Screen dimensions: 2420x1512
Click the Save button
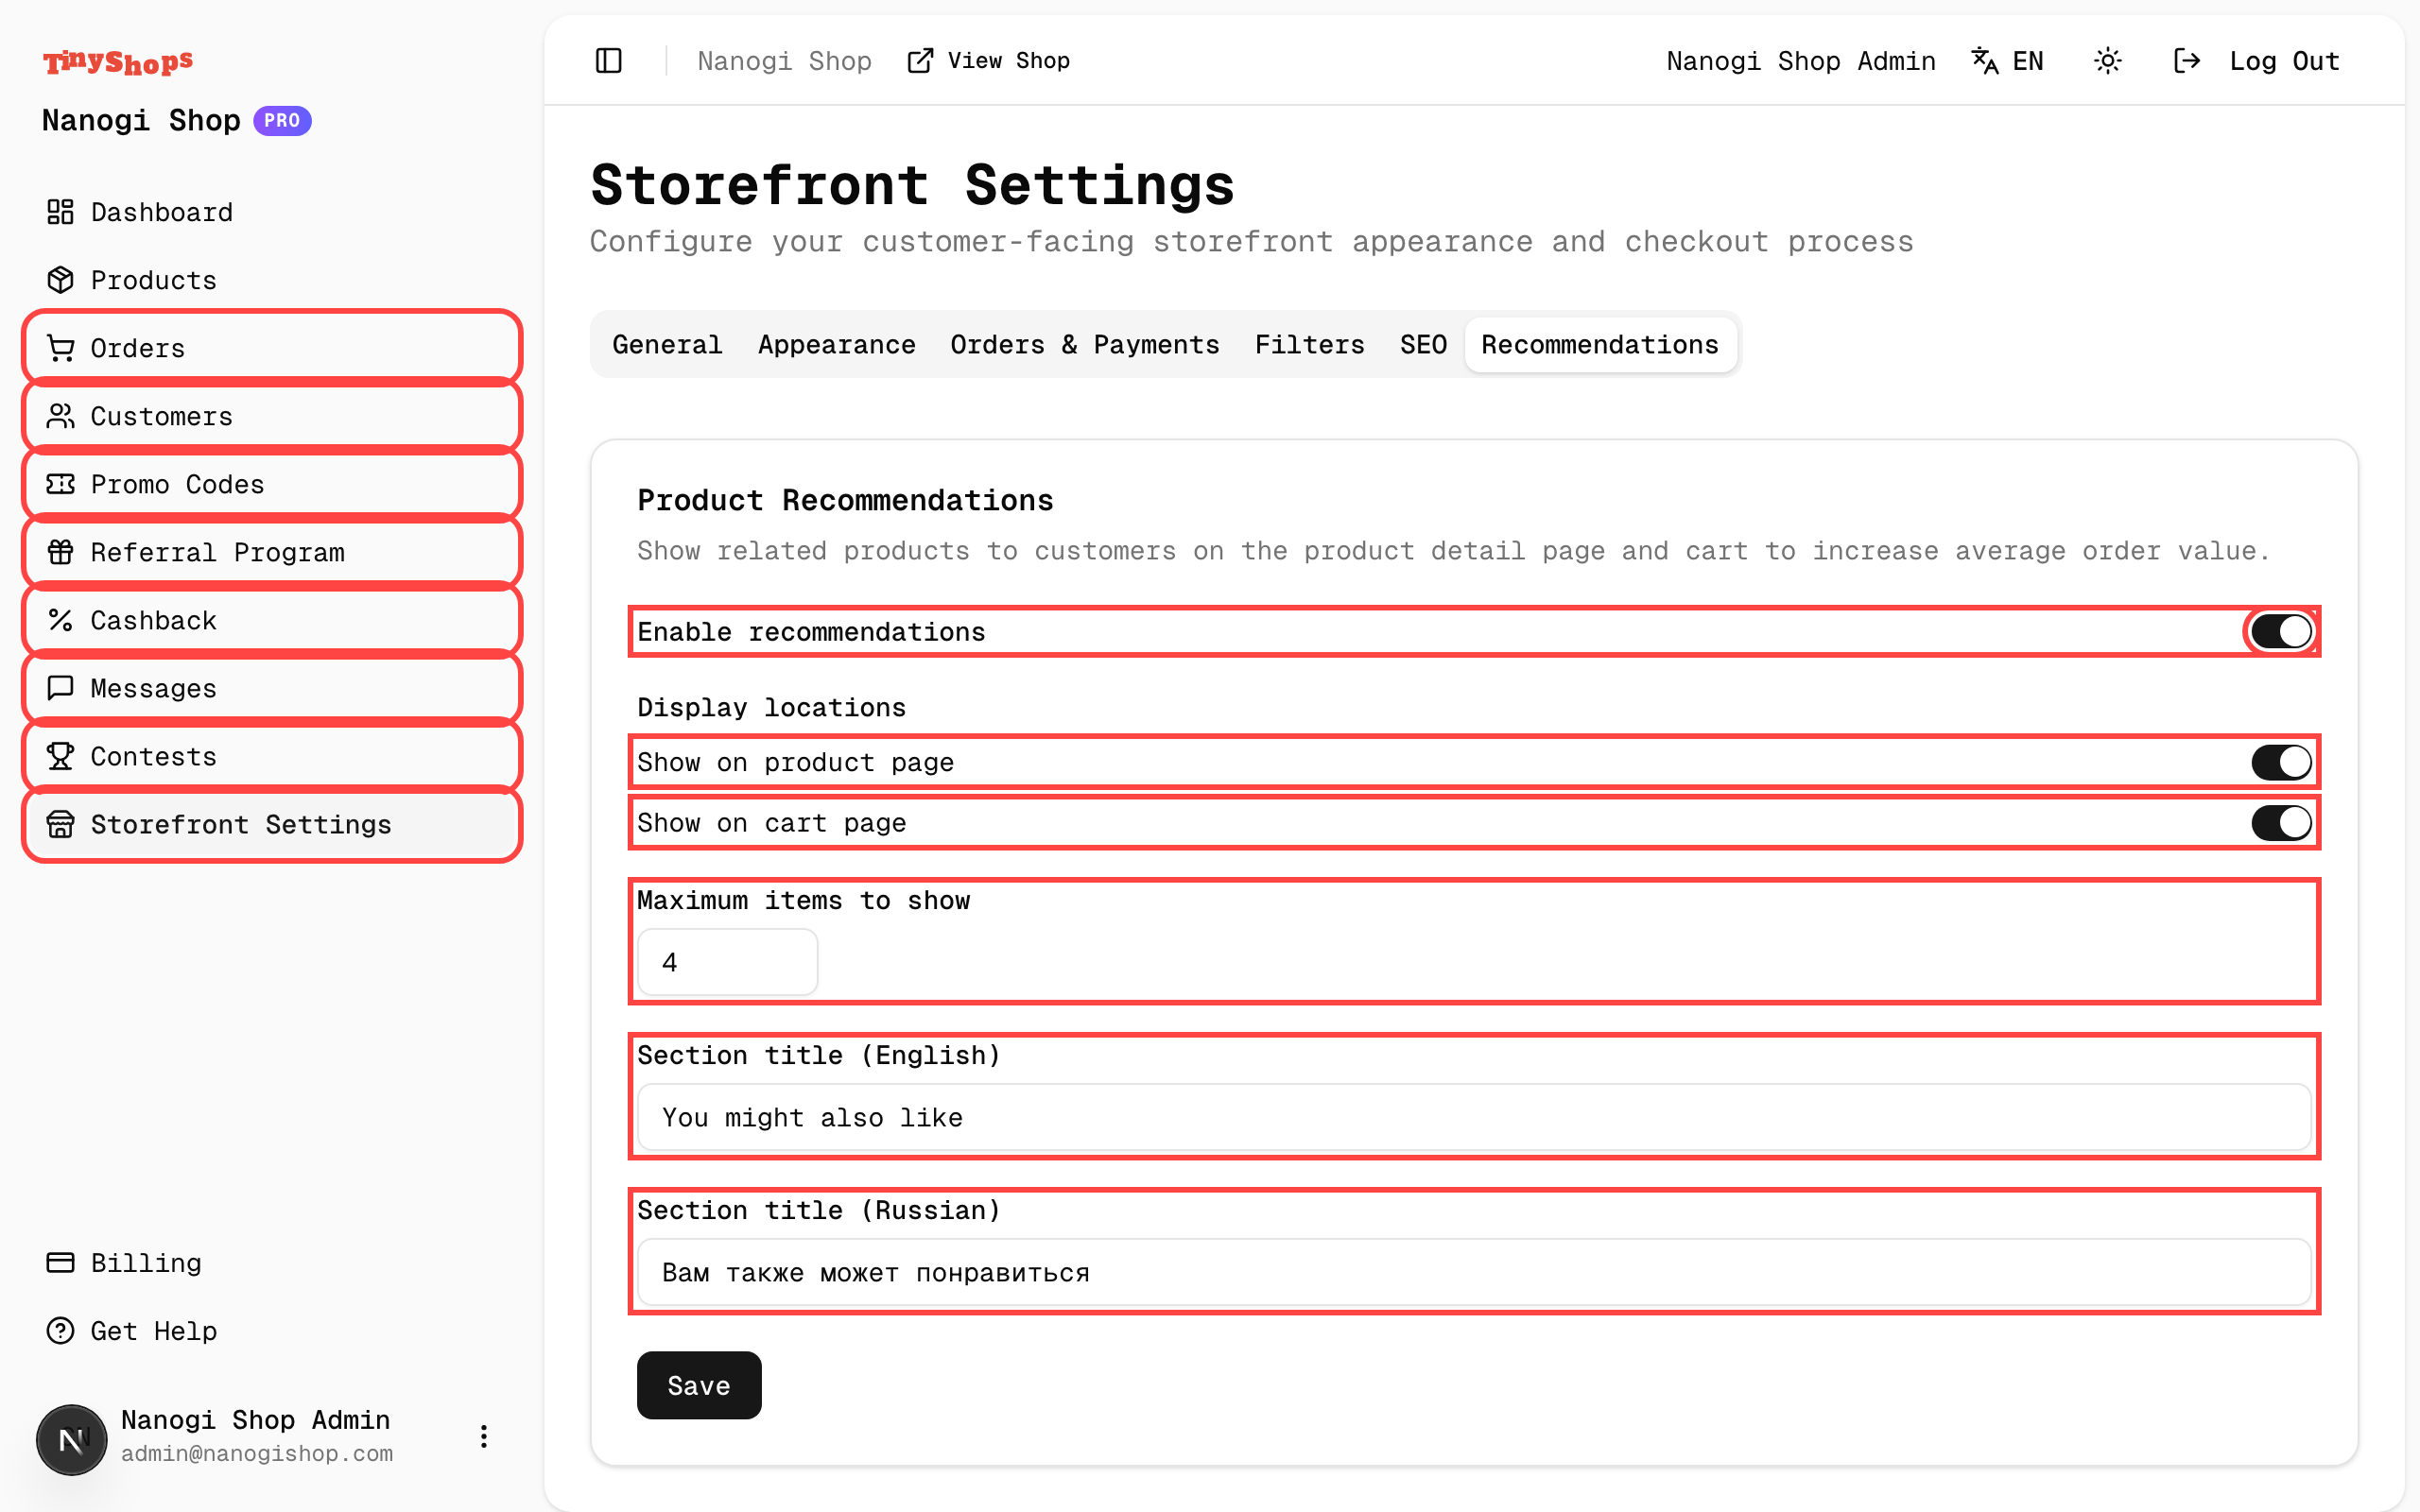[x=698, y=1385]
